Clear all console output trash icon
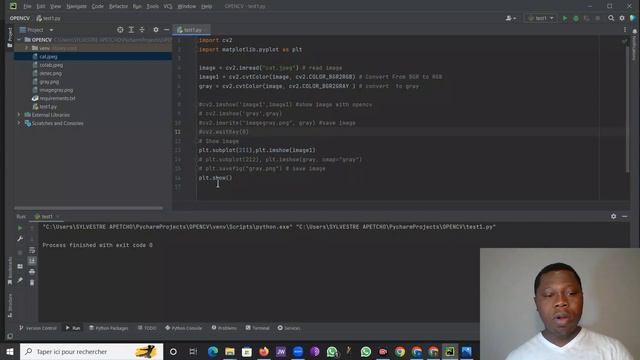 32,282
